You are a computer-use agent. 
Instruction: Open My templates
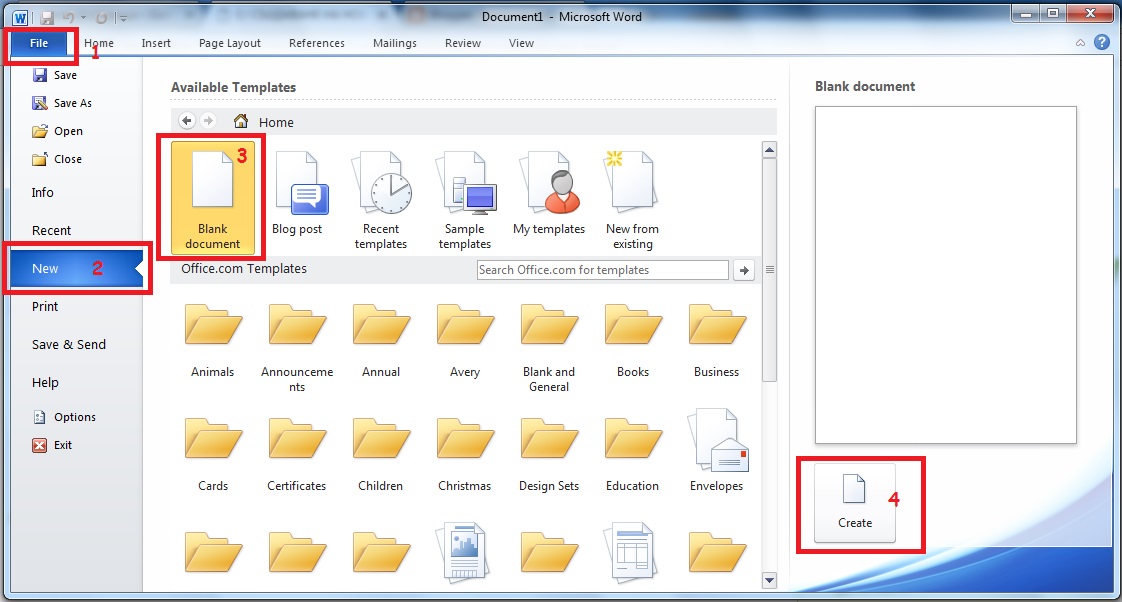(548, 190)
